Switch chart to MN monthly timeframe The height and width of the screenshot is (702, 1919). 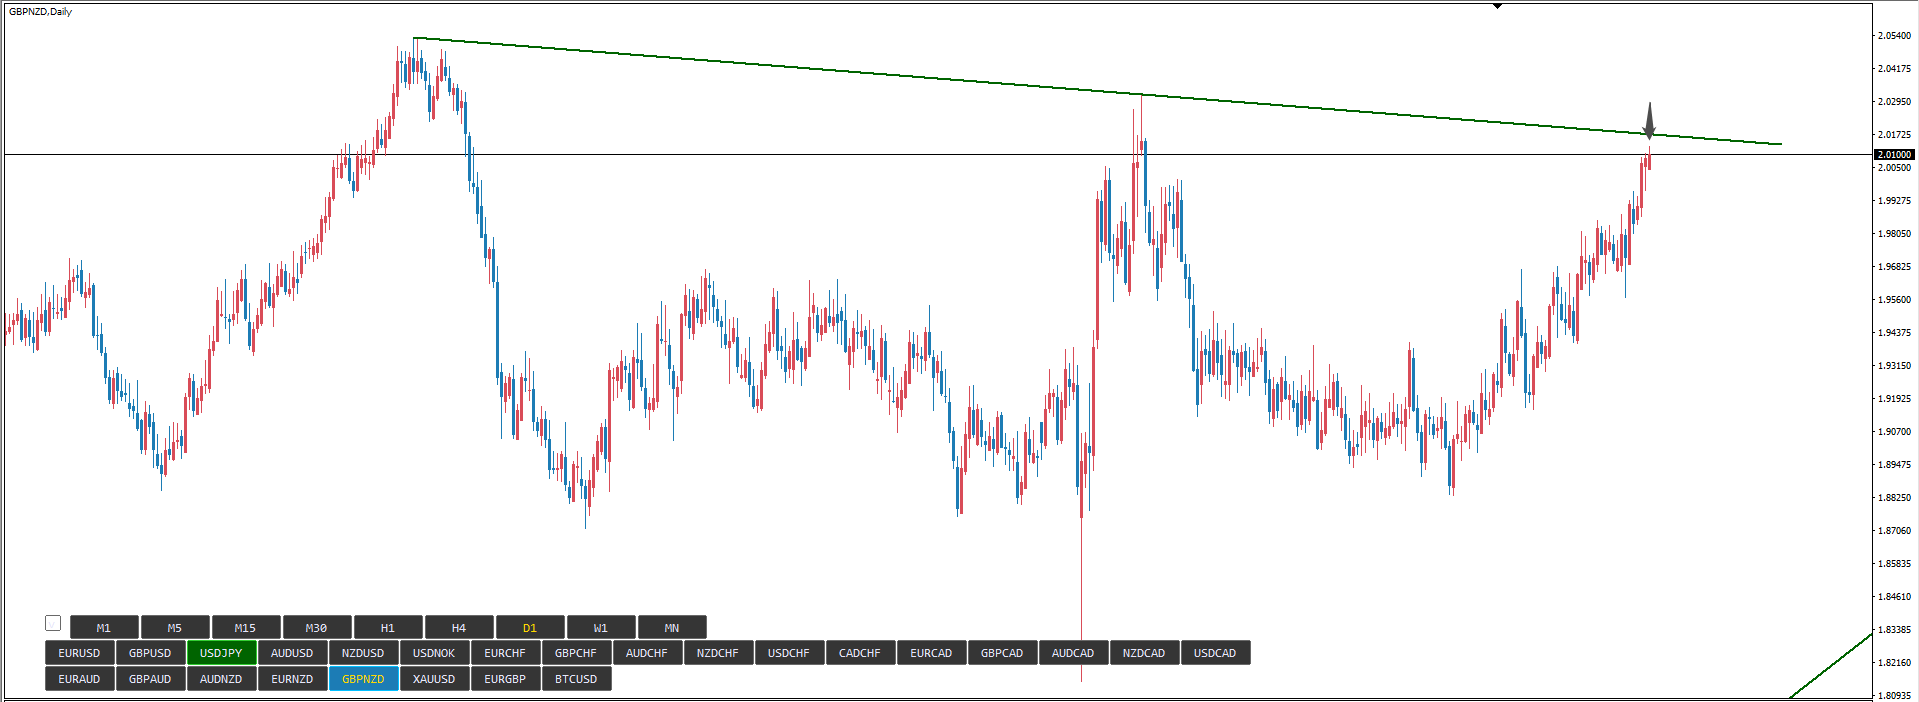point(672,628)
